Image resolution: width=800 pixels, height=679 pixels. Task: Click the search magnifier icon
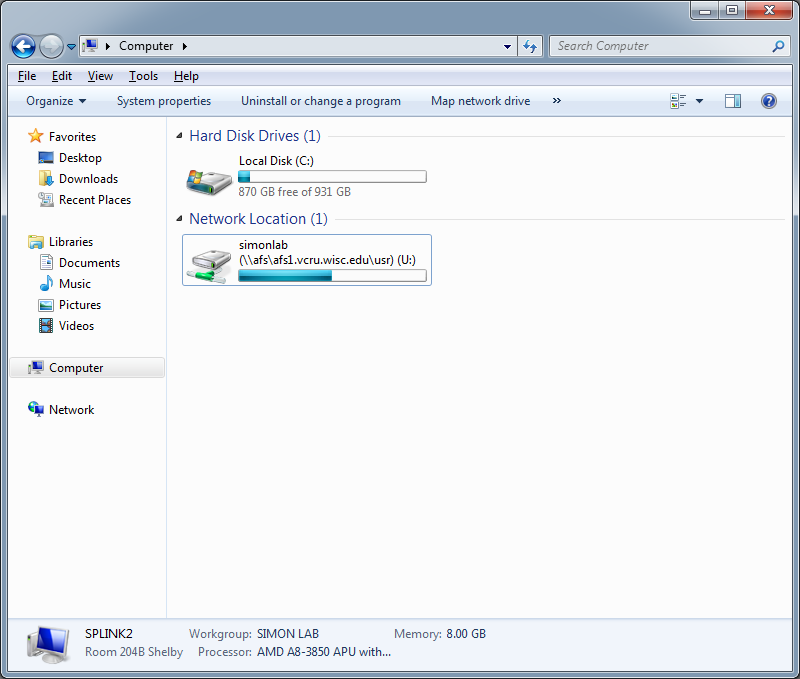point(778,46)
